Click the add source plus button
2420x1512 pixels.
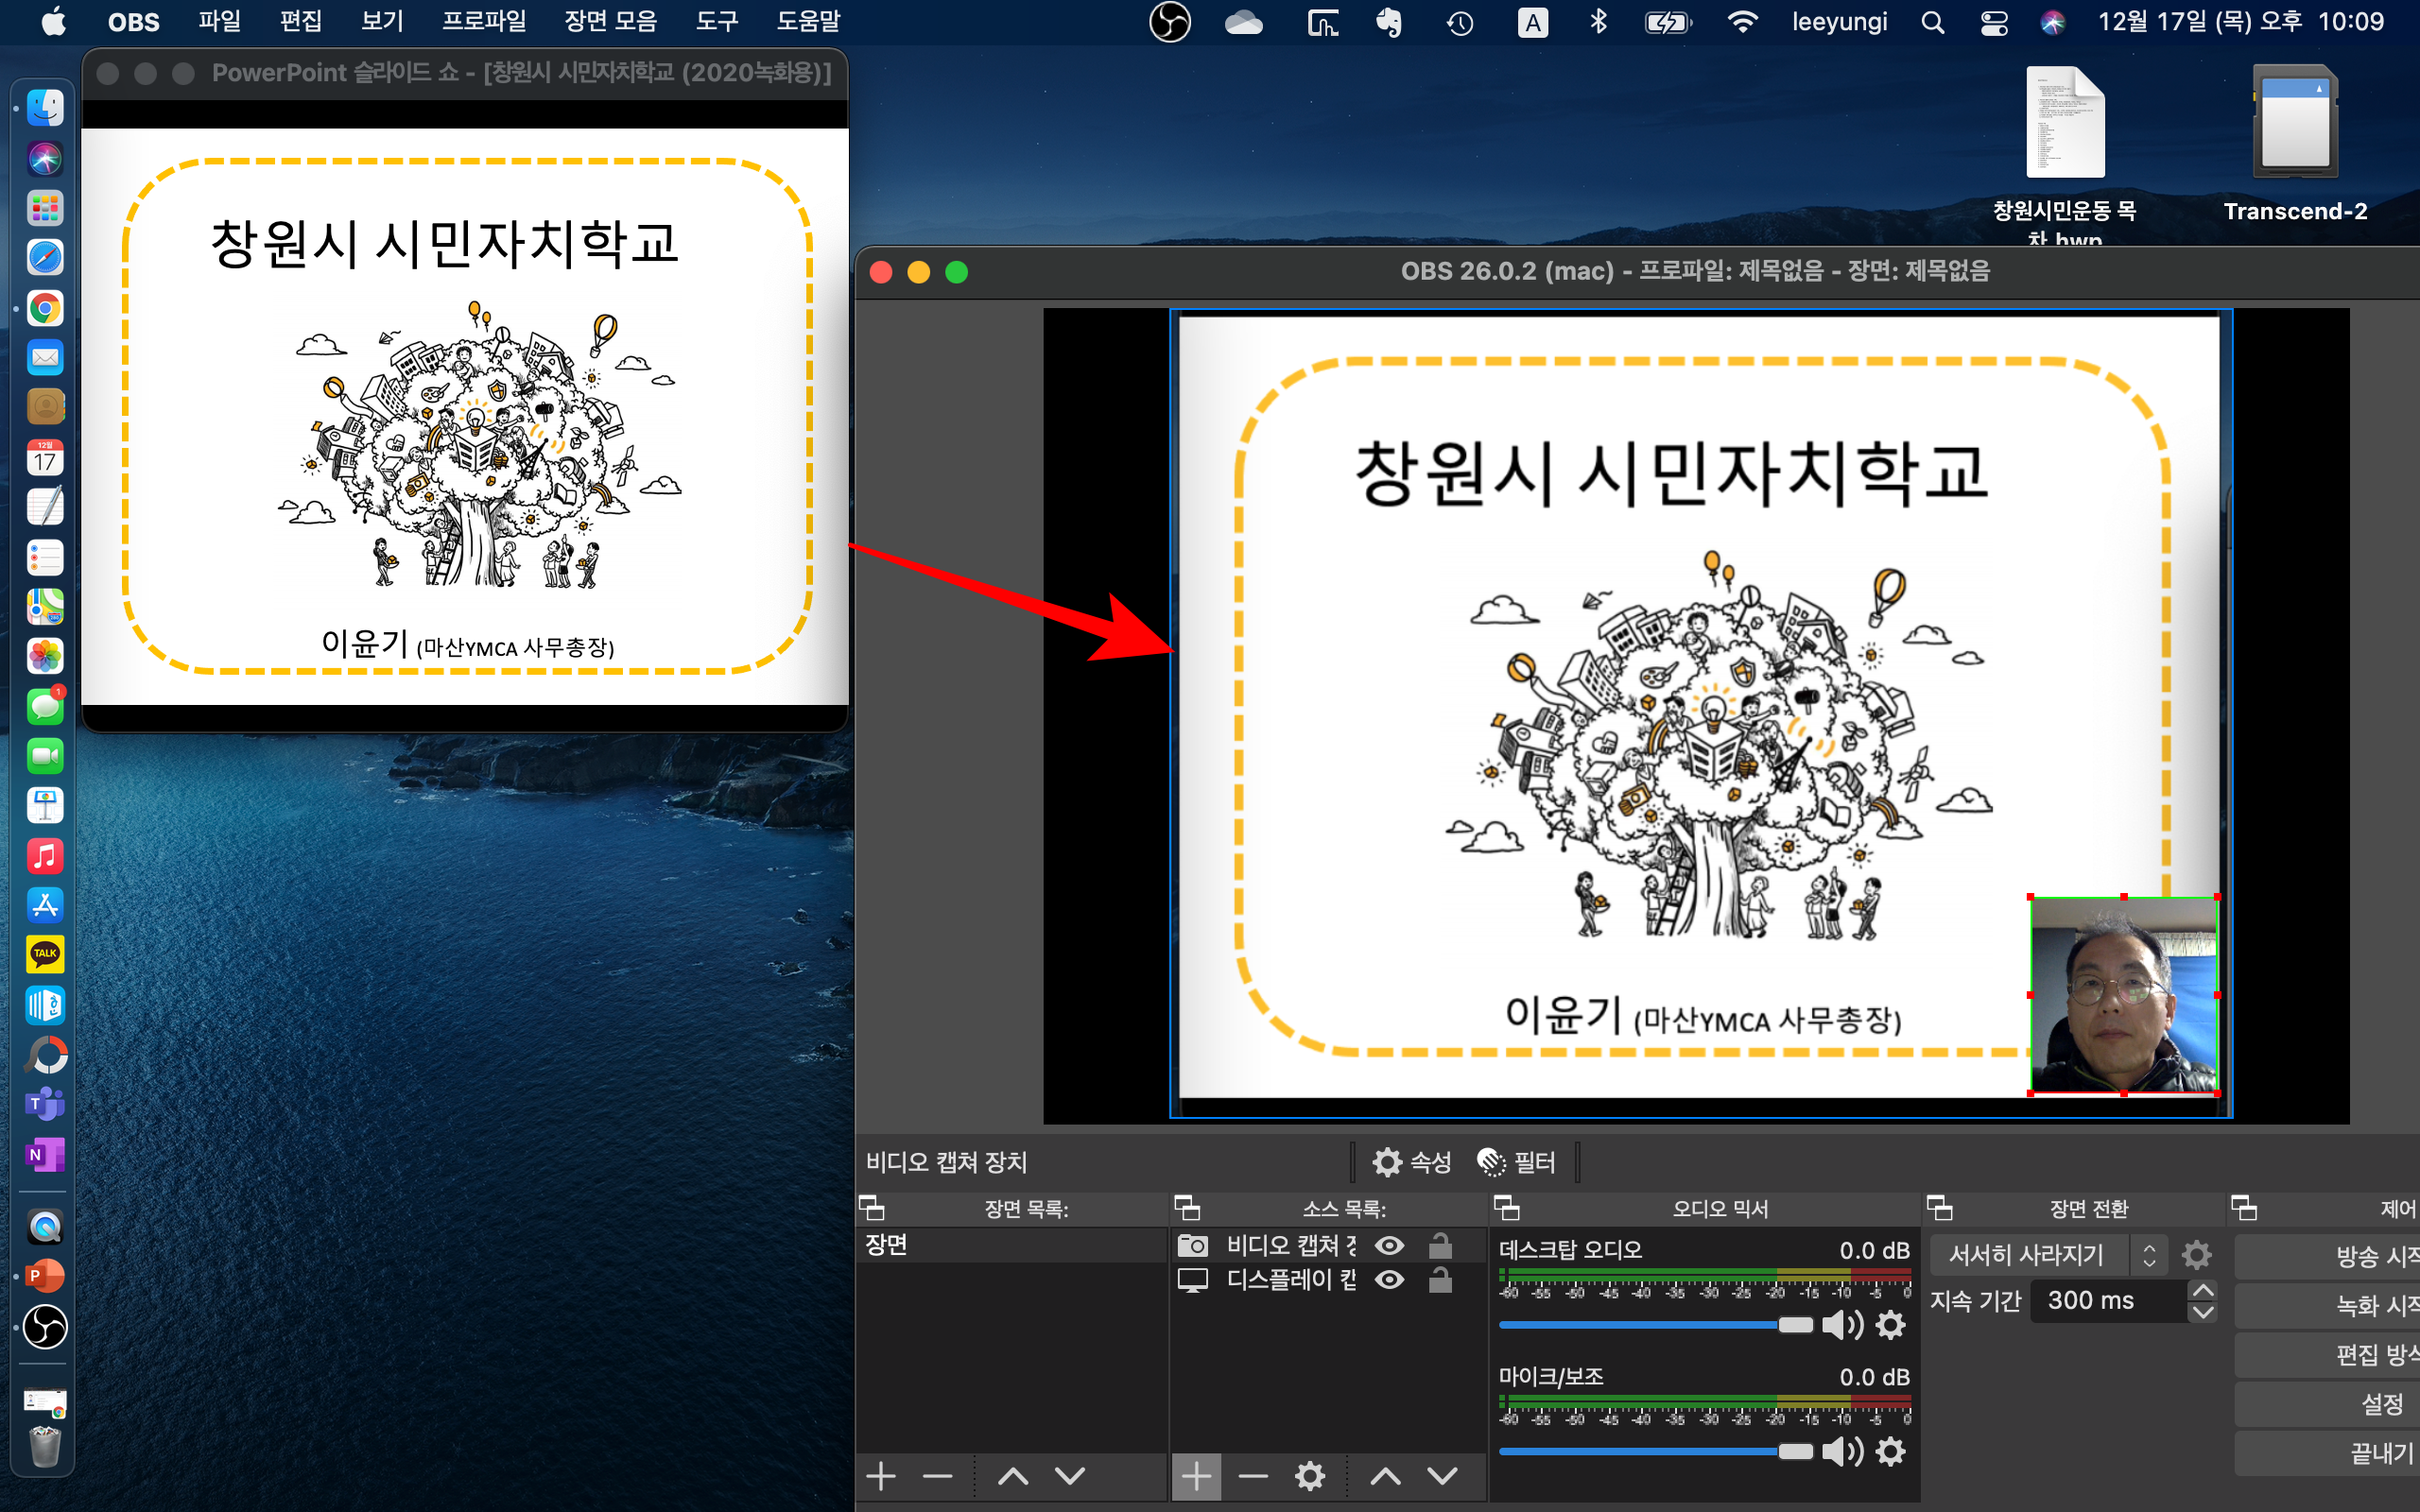[x=1196, y=1476]
